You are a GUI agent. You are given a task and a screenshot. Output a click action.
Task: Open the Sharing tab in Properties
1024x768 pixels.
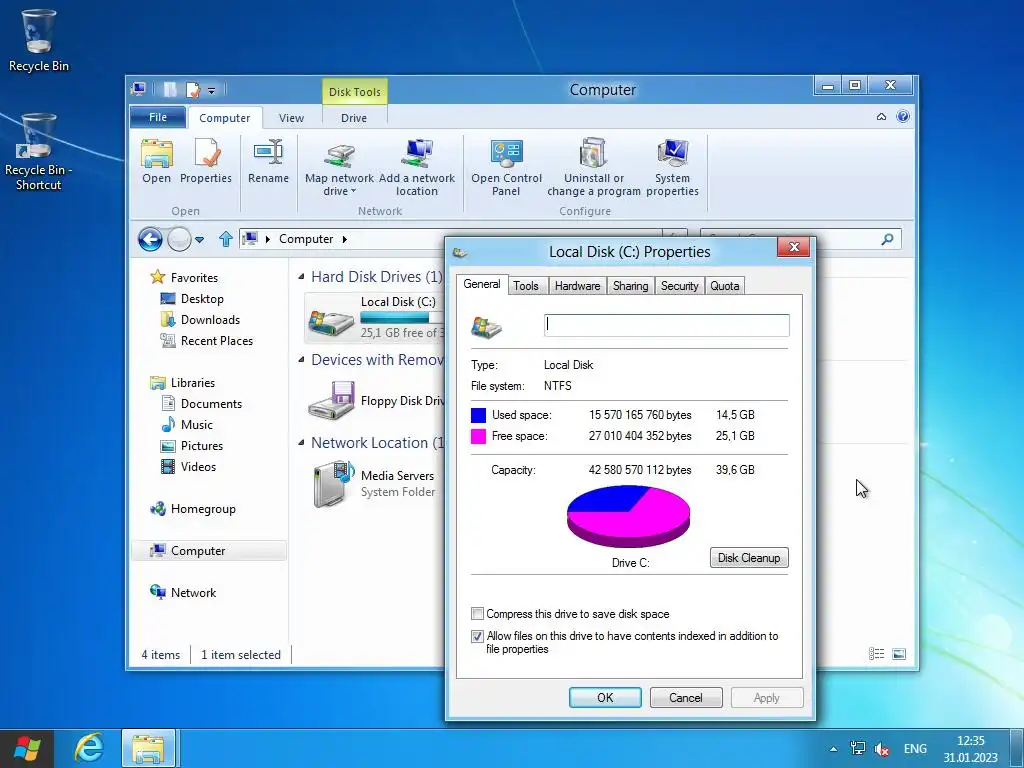click(630, 286)
